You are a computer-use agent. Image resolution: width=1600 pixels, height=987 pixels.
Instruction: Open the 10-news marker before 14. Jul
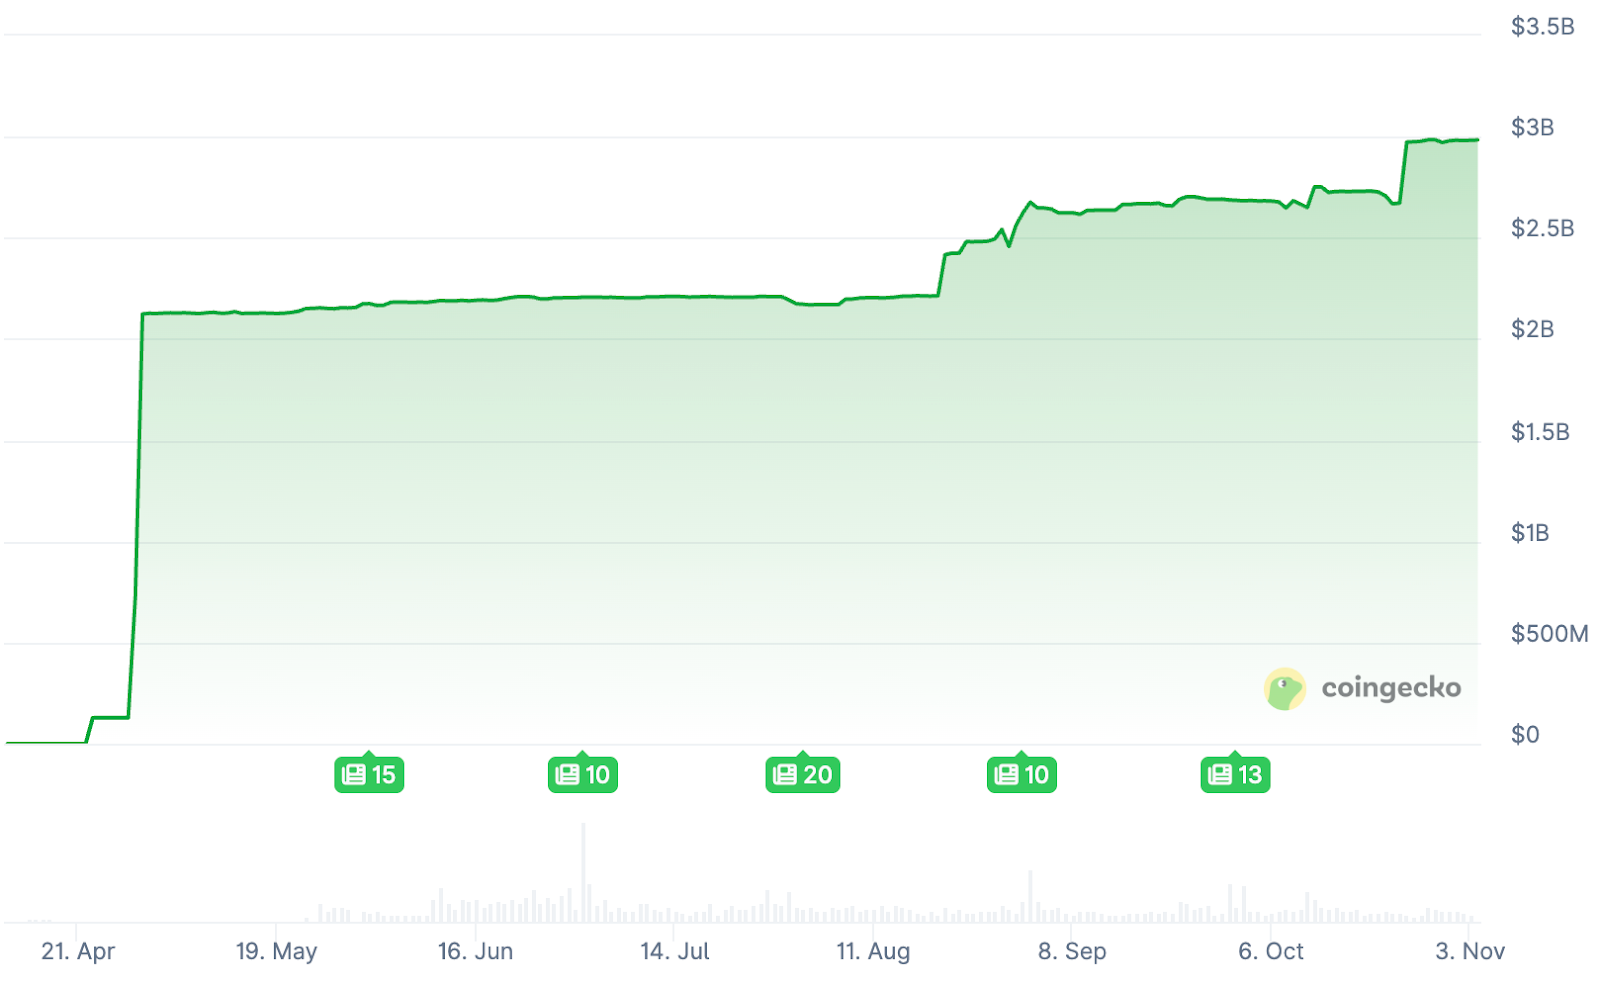[x=583, y=774]
